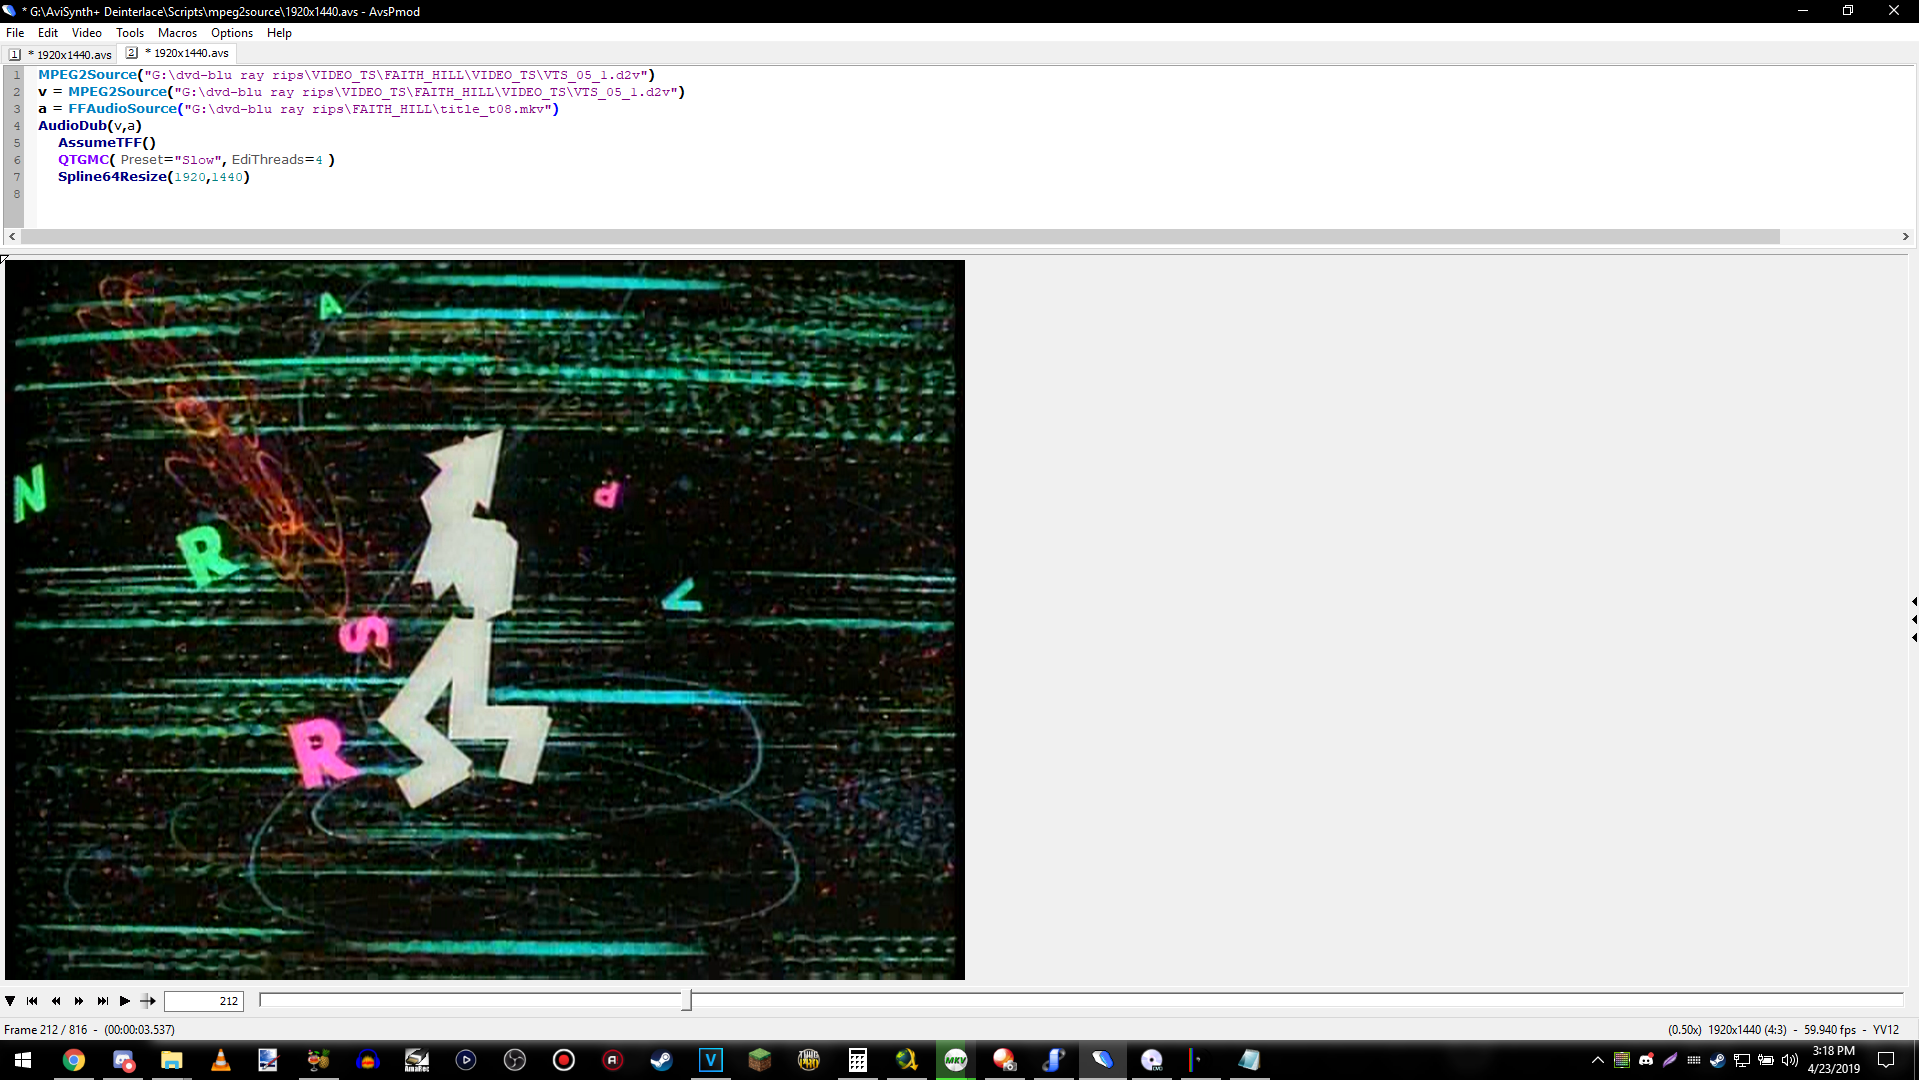
Task: Click the Discord icon in the system tray
Action: pos(1646,1060)
